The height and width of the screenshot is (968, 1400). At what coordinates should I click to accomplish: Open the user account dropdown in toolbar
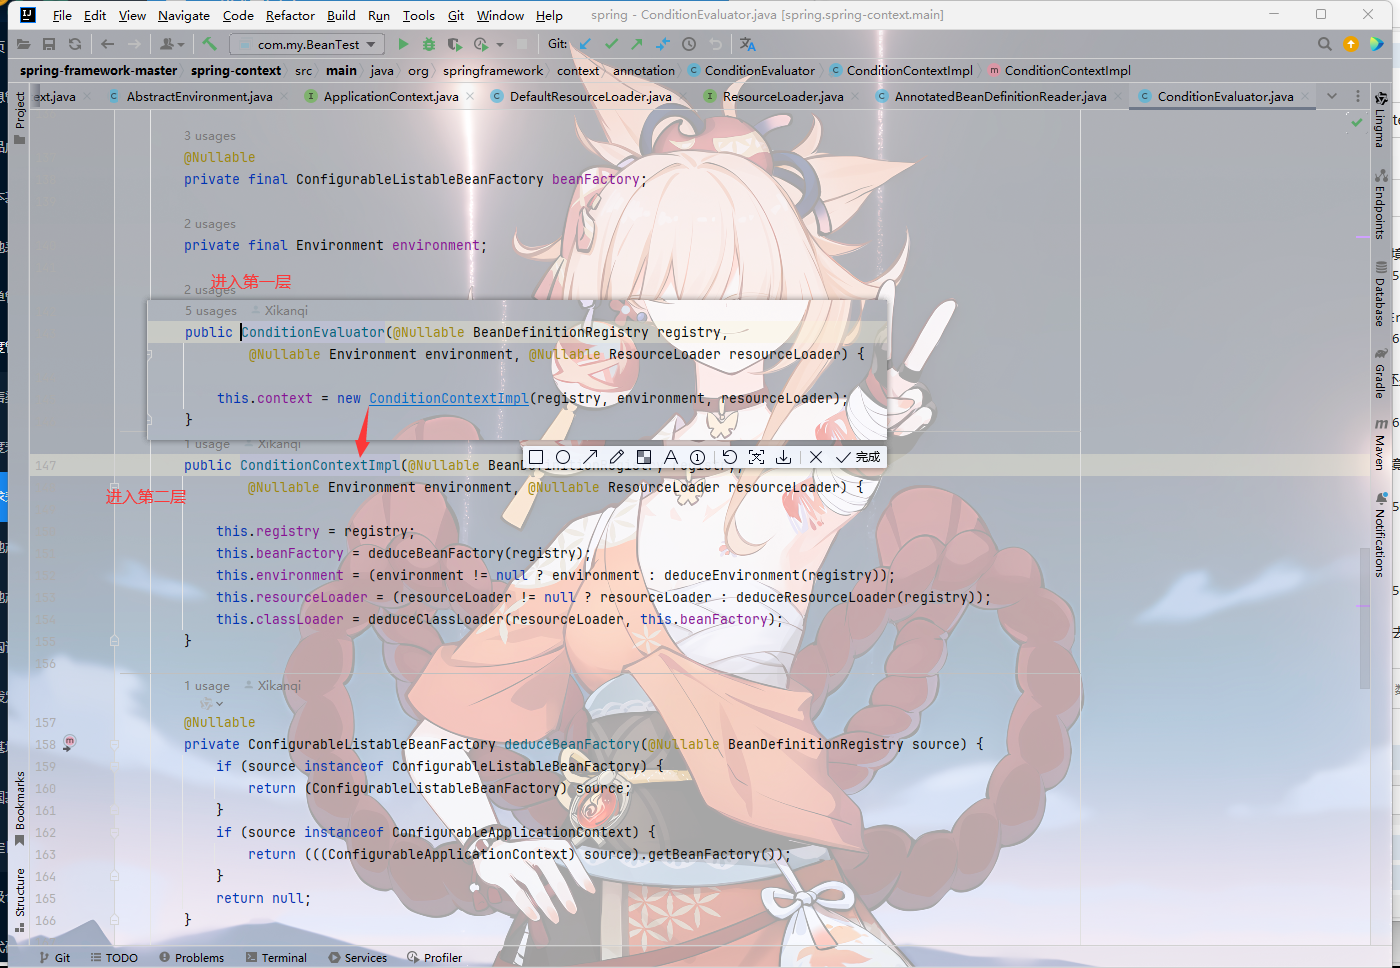[172, 44]
